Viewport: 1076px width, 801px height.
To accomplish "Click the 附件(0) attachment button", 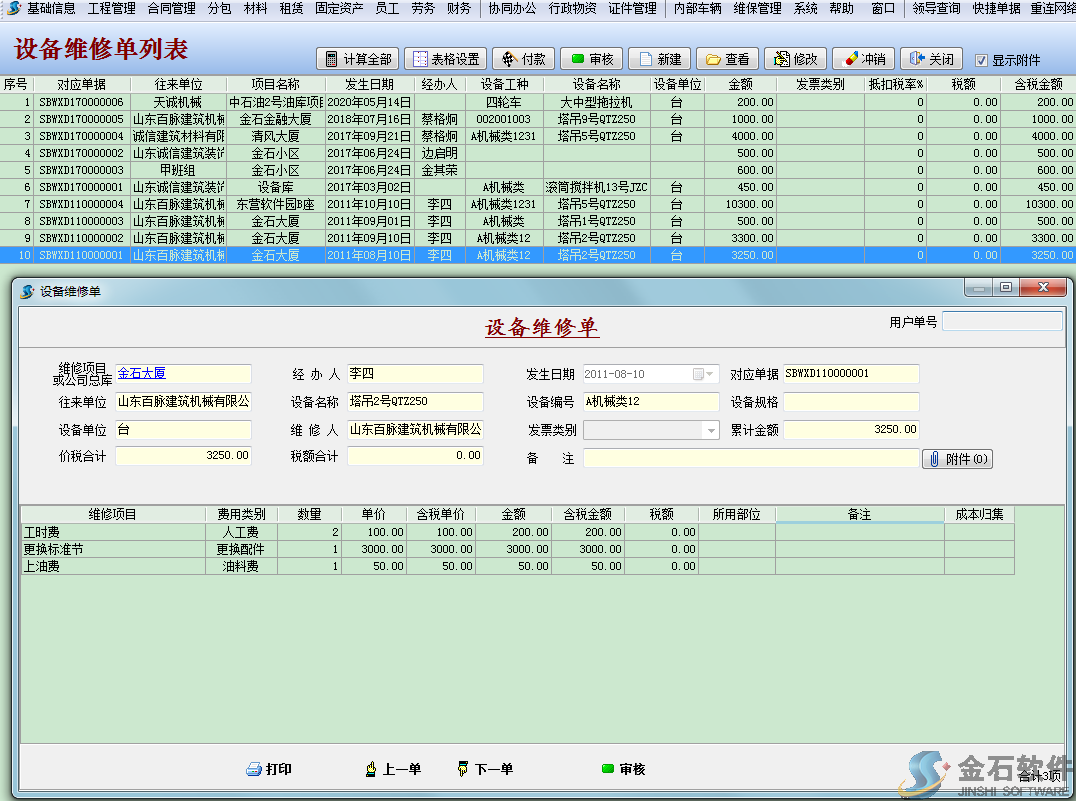I will 956,458.
